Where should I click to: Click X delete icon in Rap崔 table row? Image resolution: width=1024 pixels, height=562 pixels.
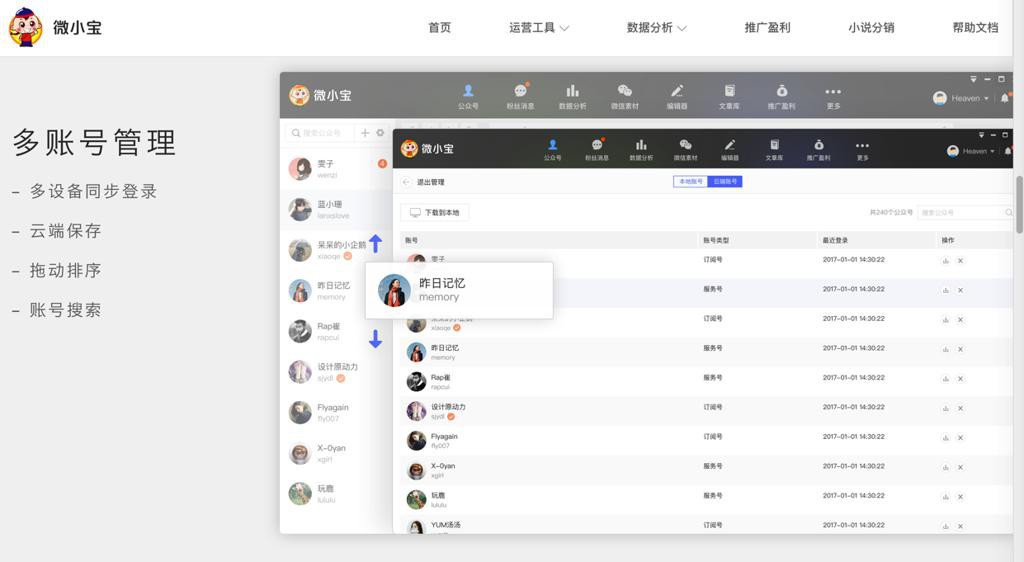point(961,379)
